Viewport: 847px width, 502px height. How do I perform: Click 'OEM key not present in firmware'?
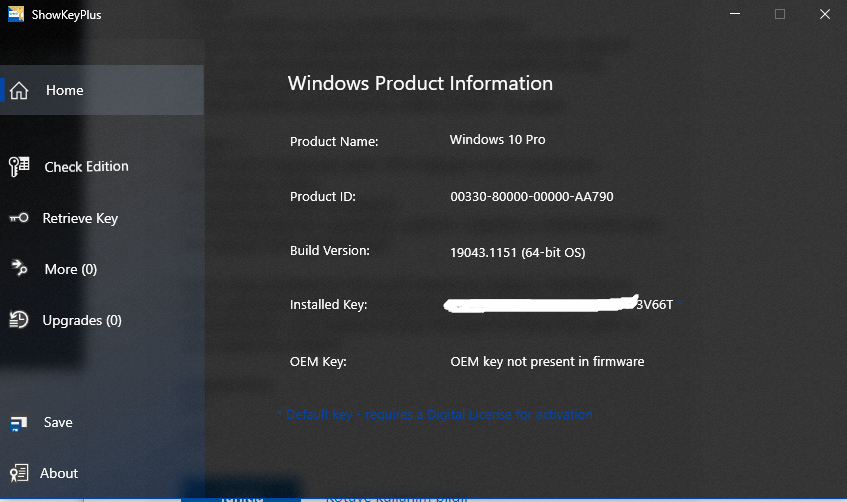pos(547,362)
